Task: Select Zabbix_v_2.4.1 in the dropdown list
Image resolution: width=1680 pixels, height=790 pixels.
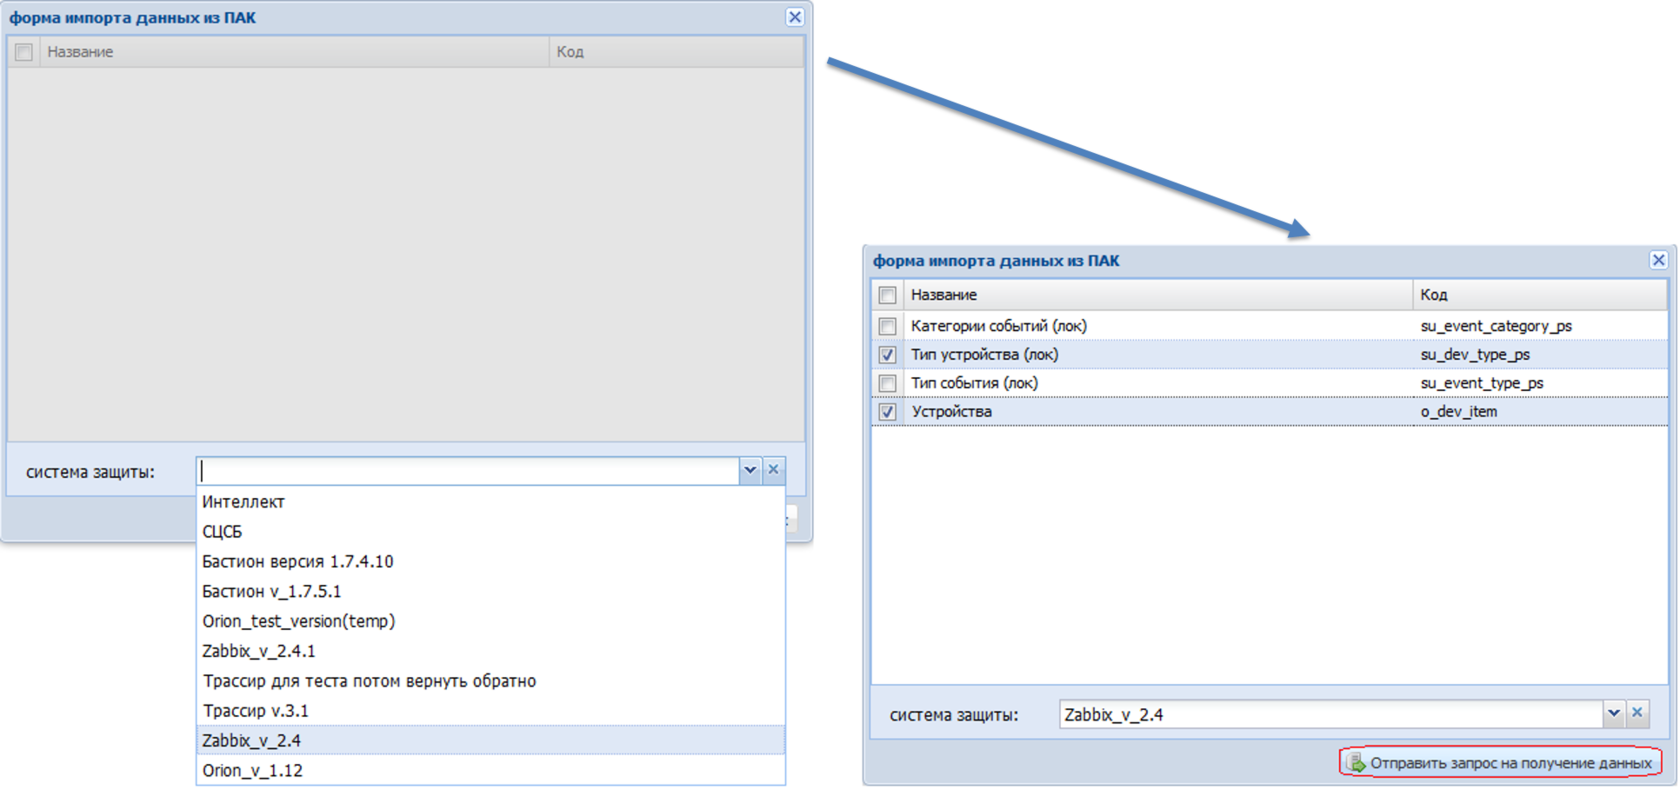Action: (490, 651)
